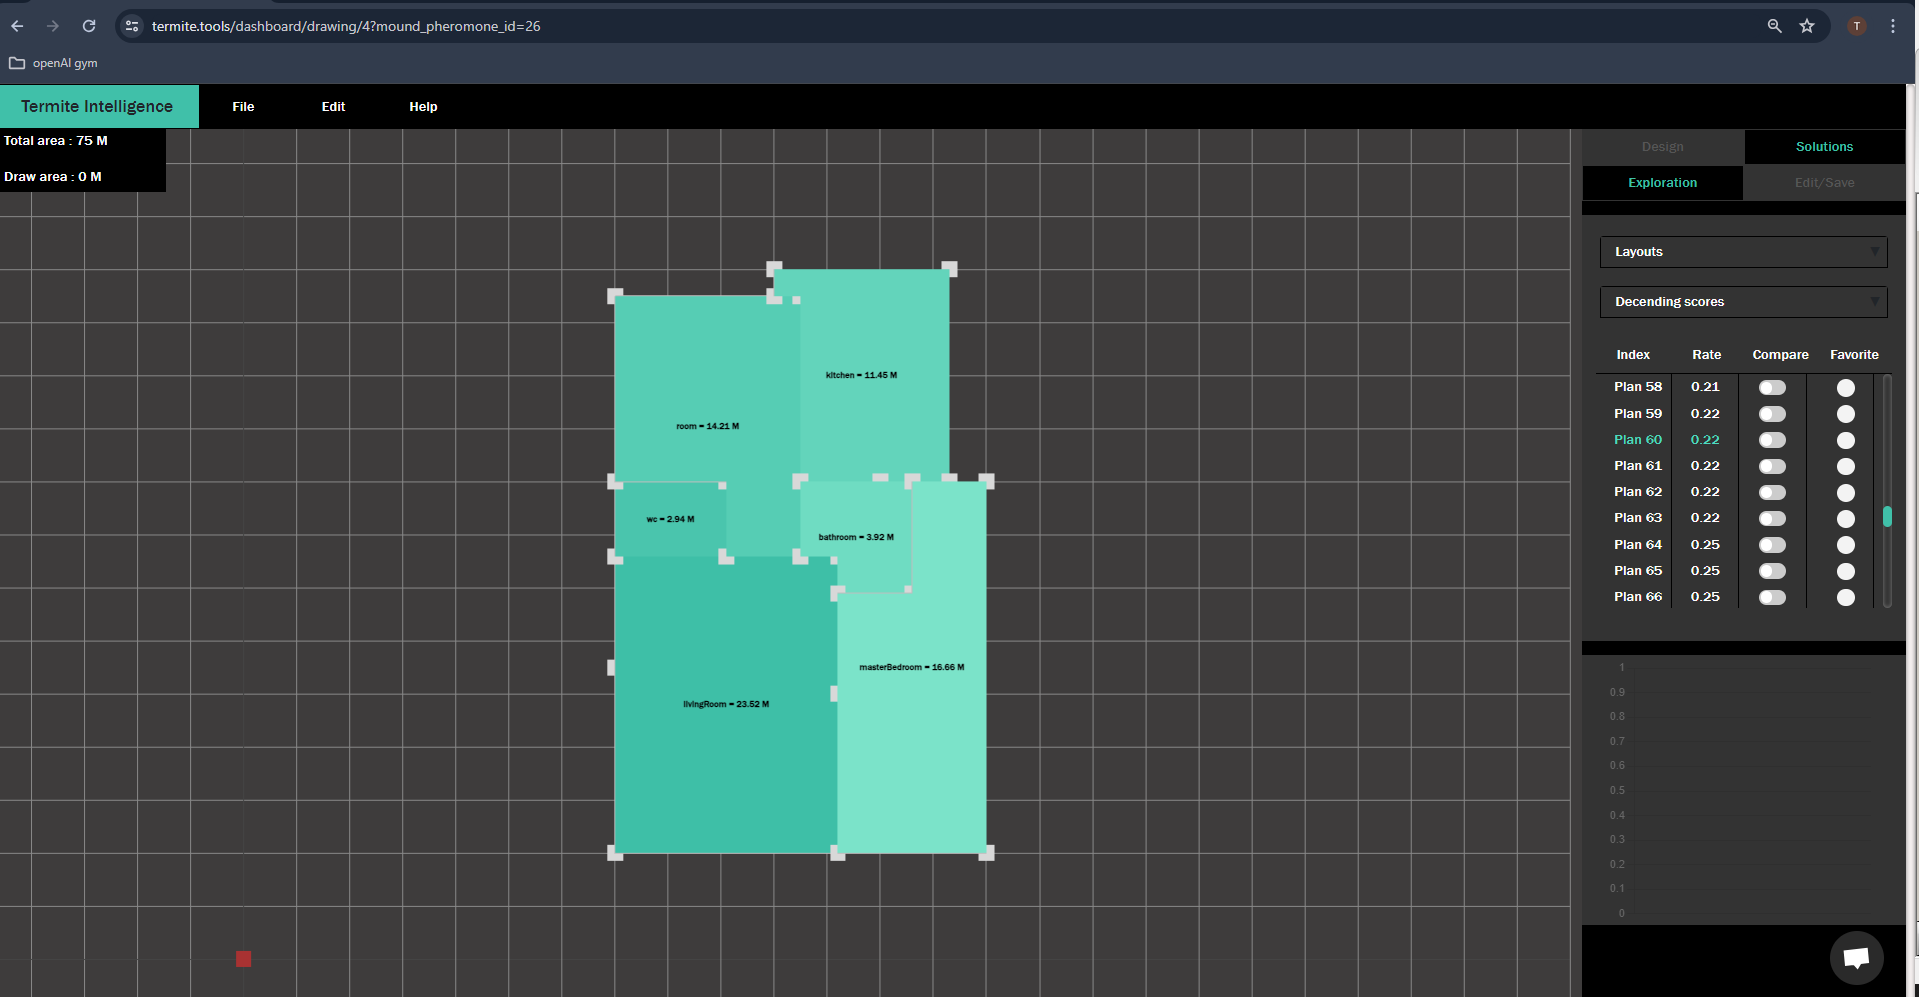
Task: Click the red square marker on canvas
Action: coord(243,959)
